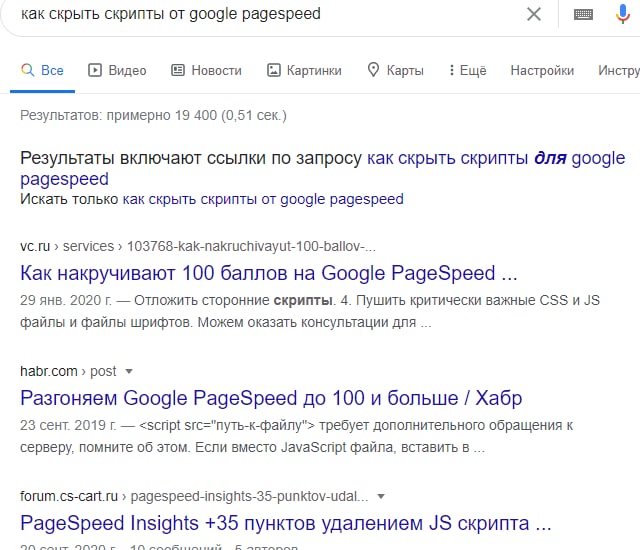Image resolution: width=640 pixels, height=550 pixels.
Task: Search only for the original 'от google pagespeed' query
Action: [x=263, y=199]
